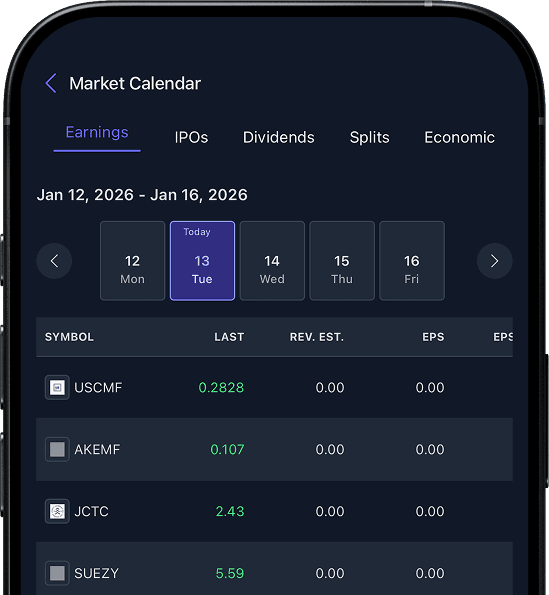
Task: Open the IPOs tab
Action: pyautogui.click(x=191, y=137)
